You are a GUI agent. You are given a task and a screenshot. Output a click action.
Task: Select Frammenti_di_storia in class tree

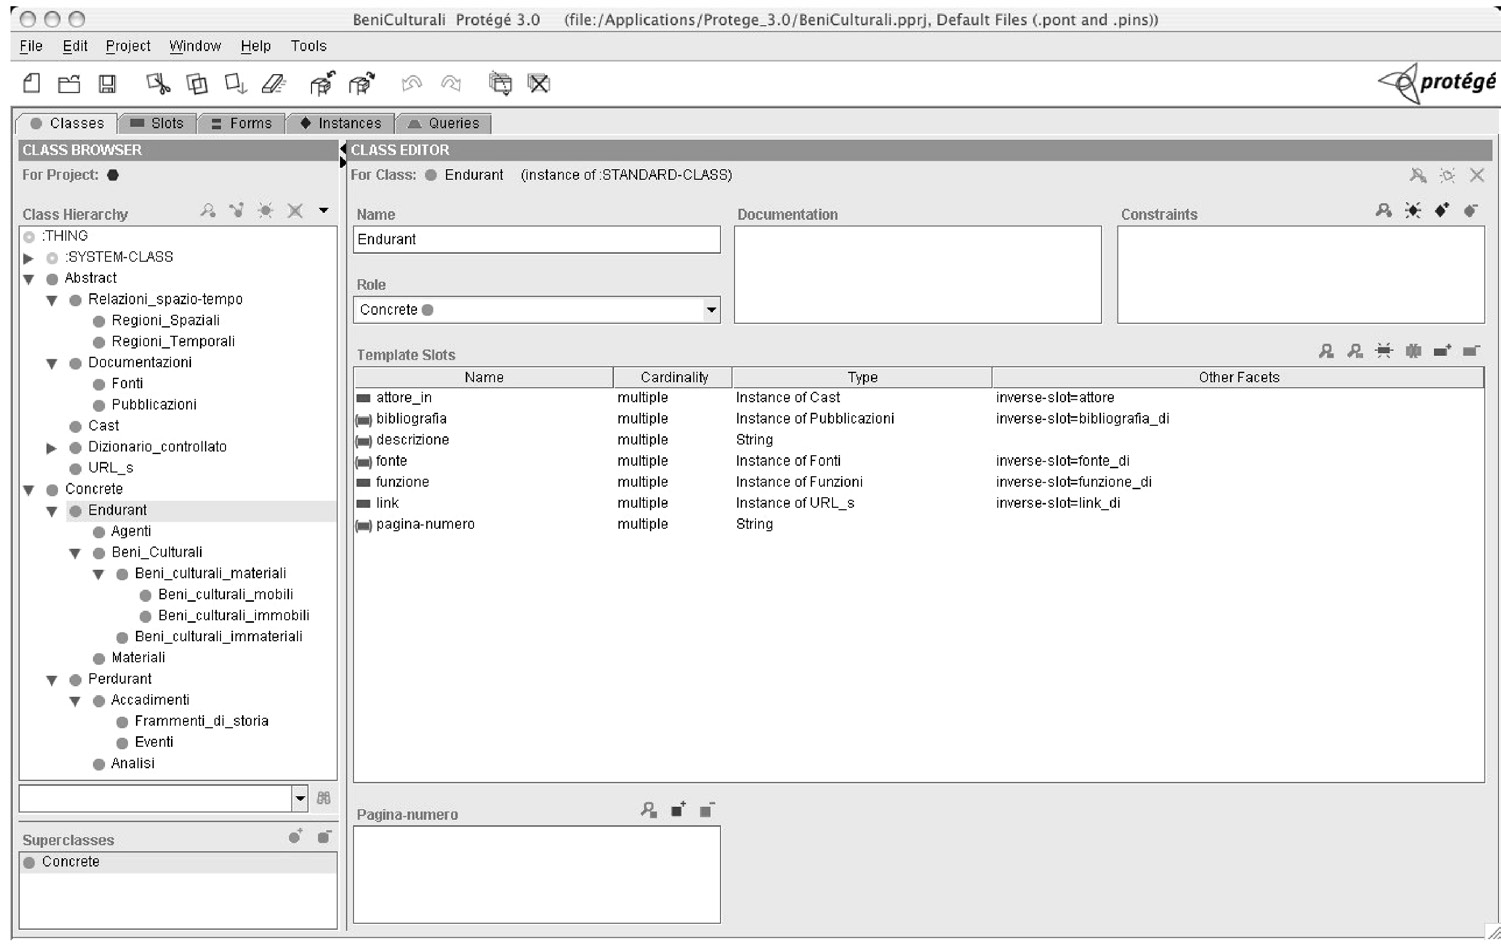(x=201, y=721)
